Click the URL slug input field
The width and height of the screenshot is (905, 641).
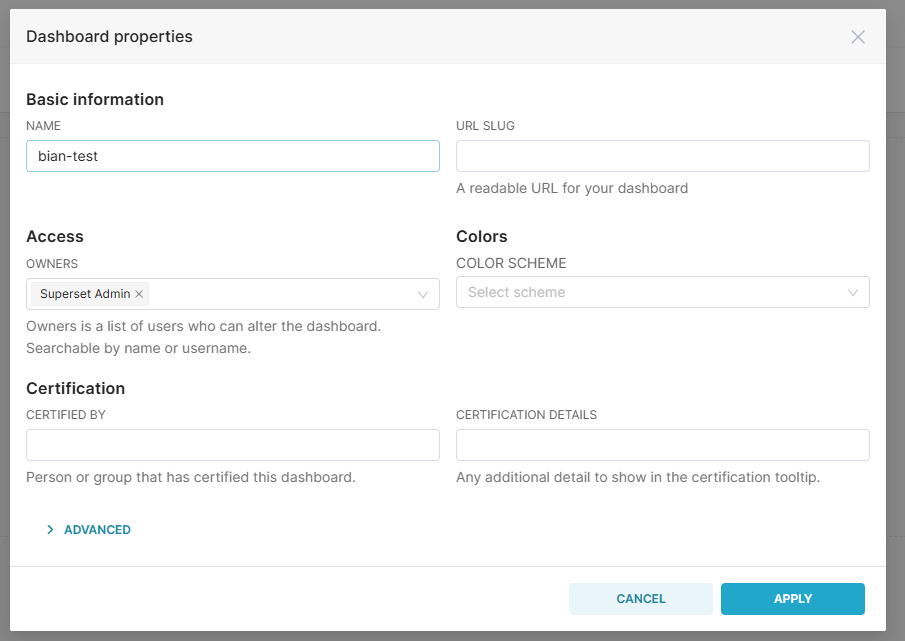coord(663,156)
